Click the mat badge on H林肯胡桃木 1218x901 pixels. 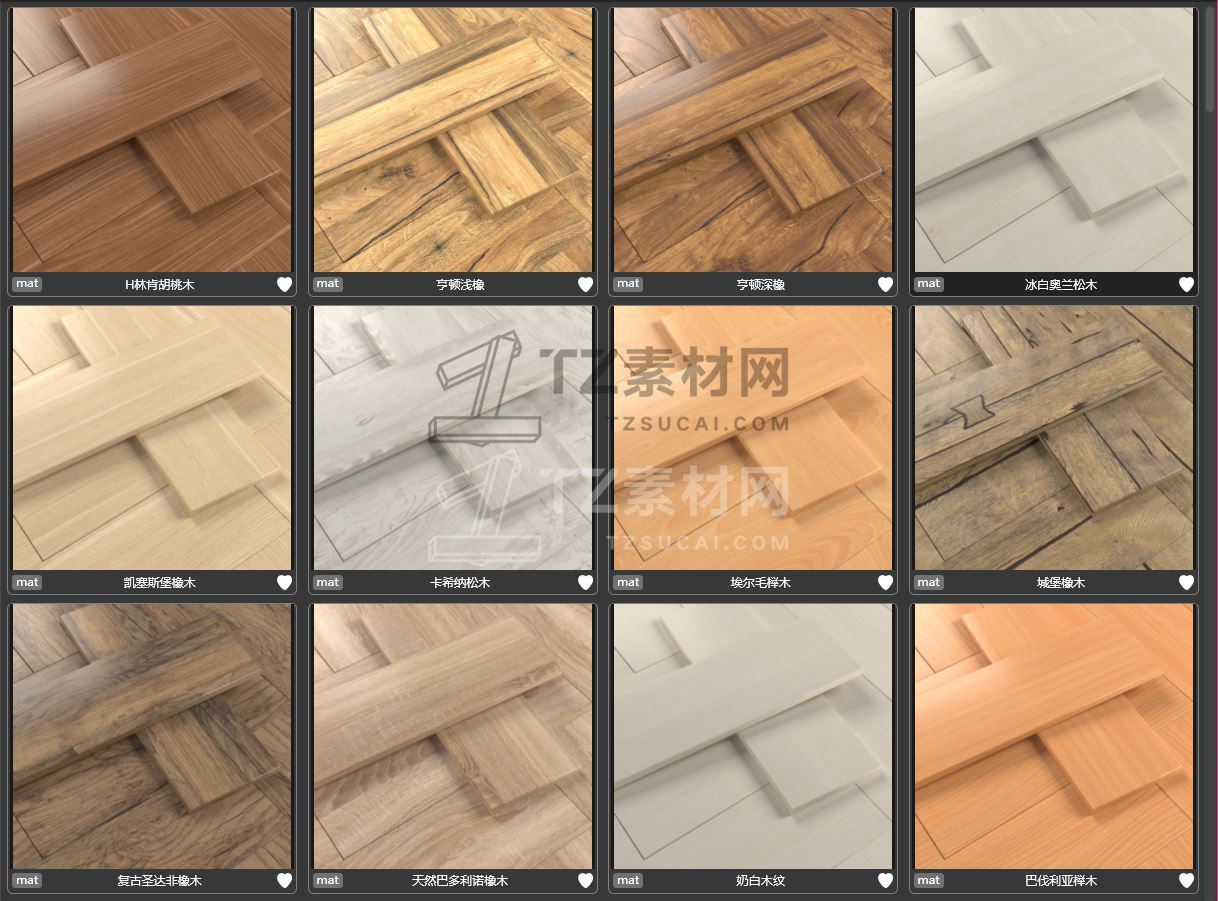[27, 284]
